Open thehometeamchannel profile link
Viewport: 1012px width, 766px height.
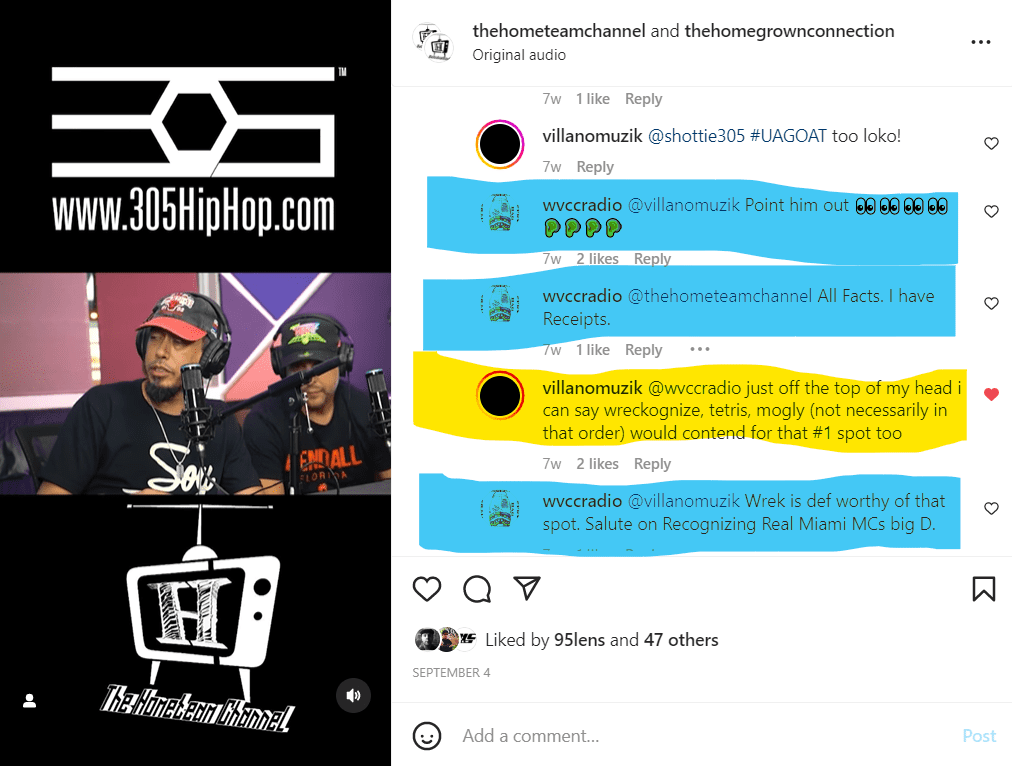tap(559, 31)
